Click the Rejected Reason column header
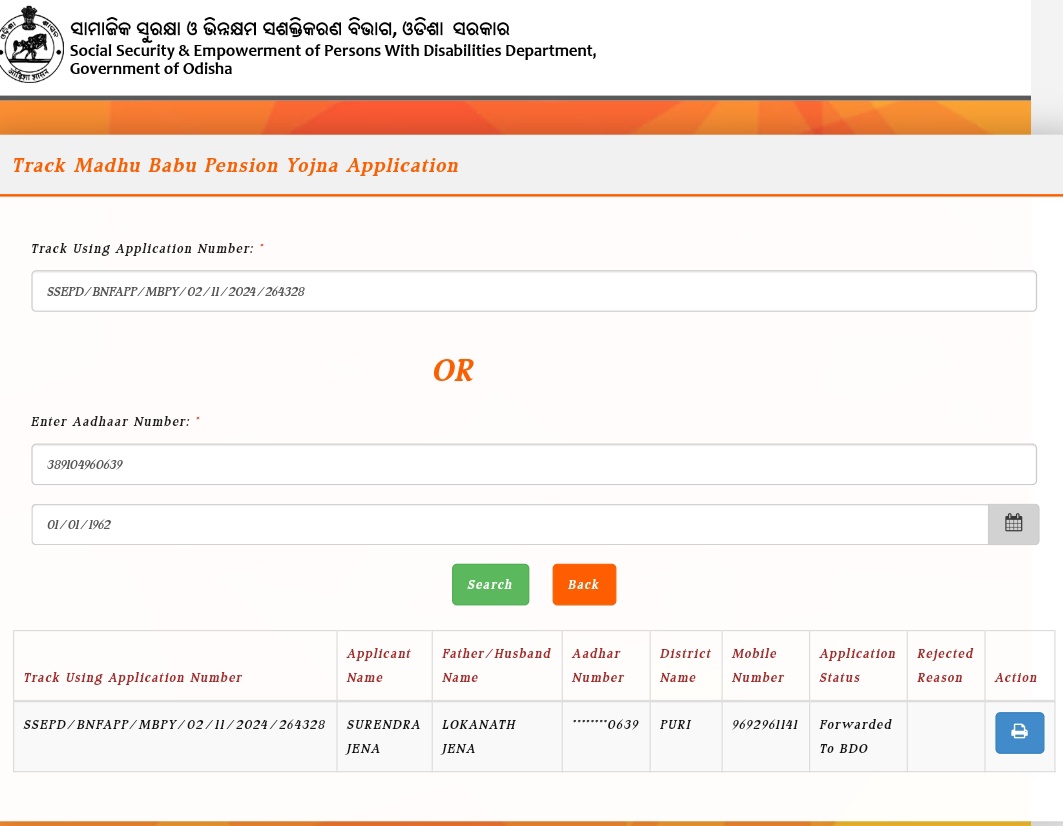1063x826 pixels. click(945, 665)
